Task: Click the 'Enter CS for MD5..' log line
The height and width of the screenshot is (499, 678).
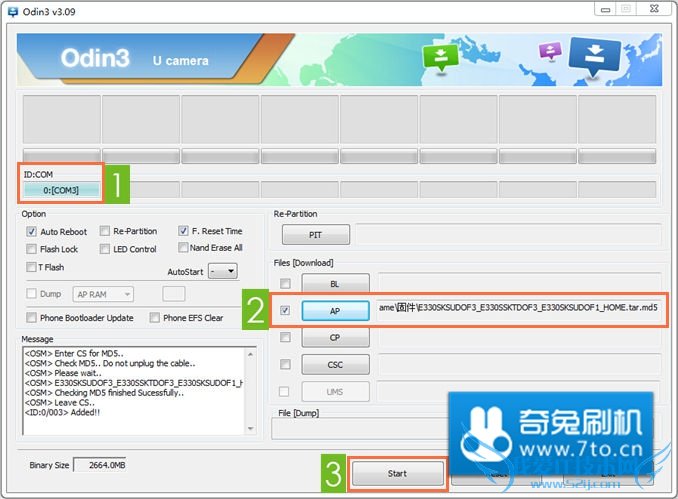Action: point(74,353)
